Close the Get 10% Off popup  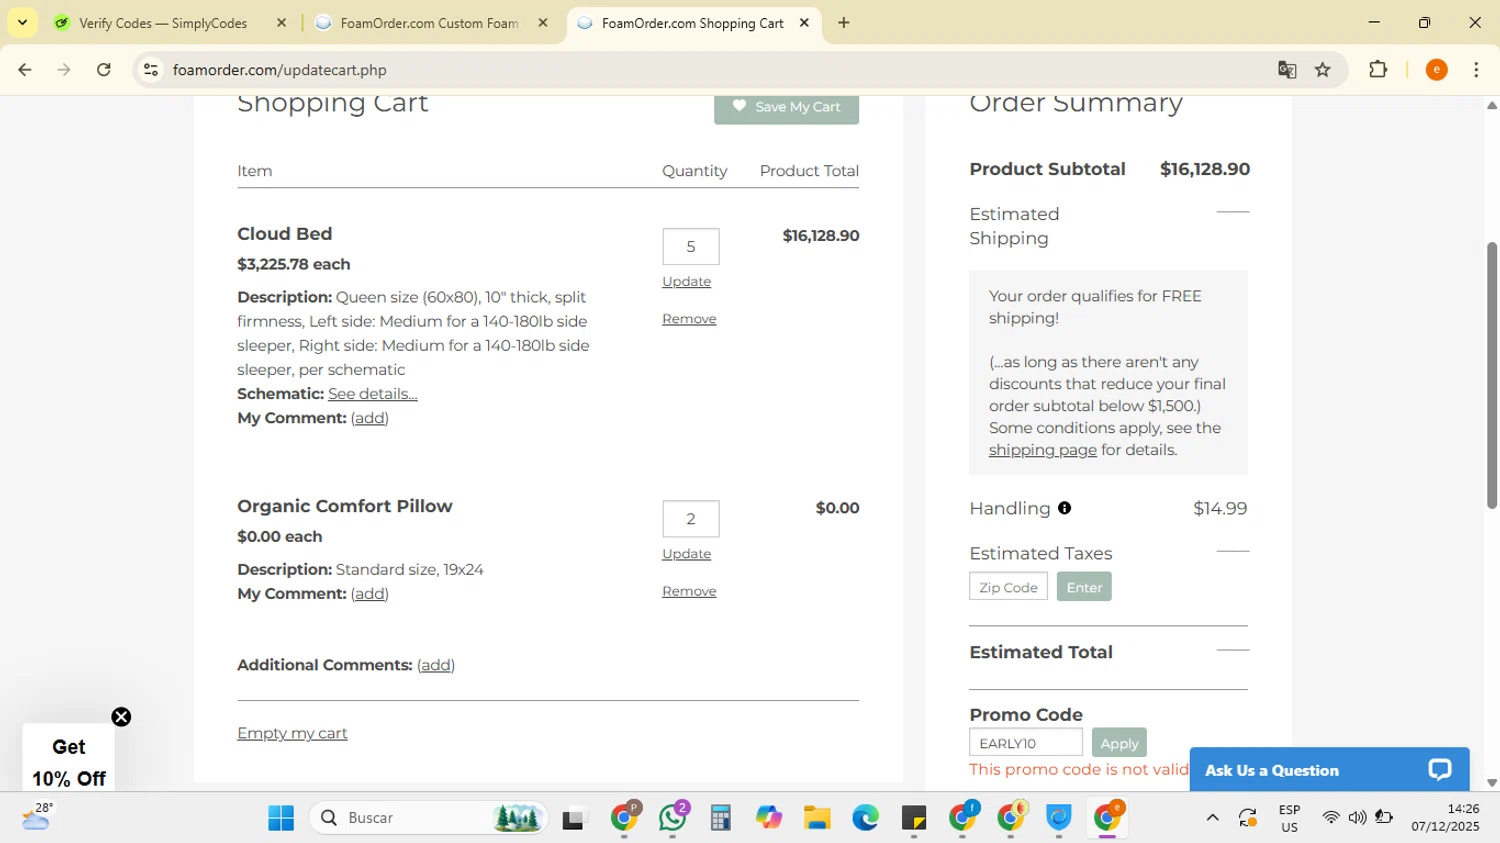121,717
